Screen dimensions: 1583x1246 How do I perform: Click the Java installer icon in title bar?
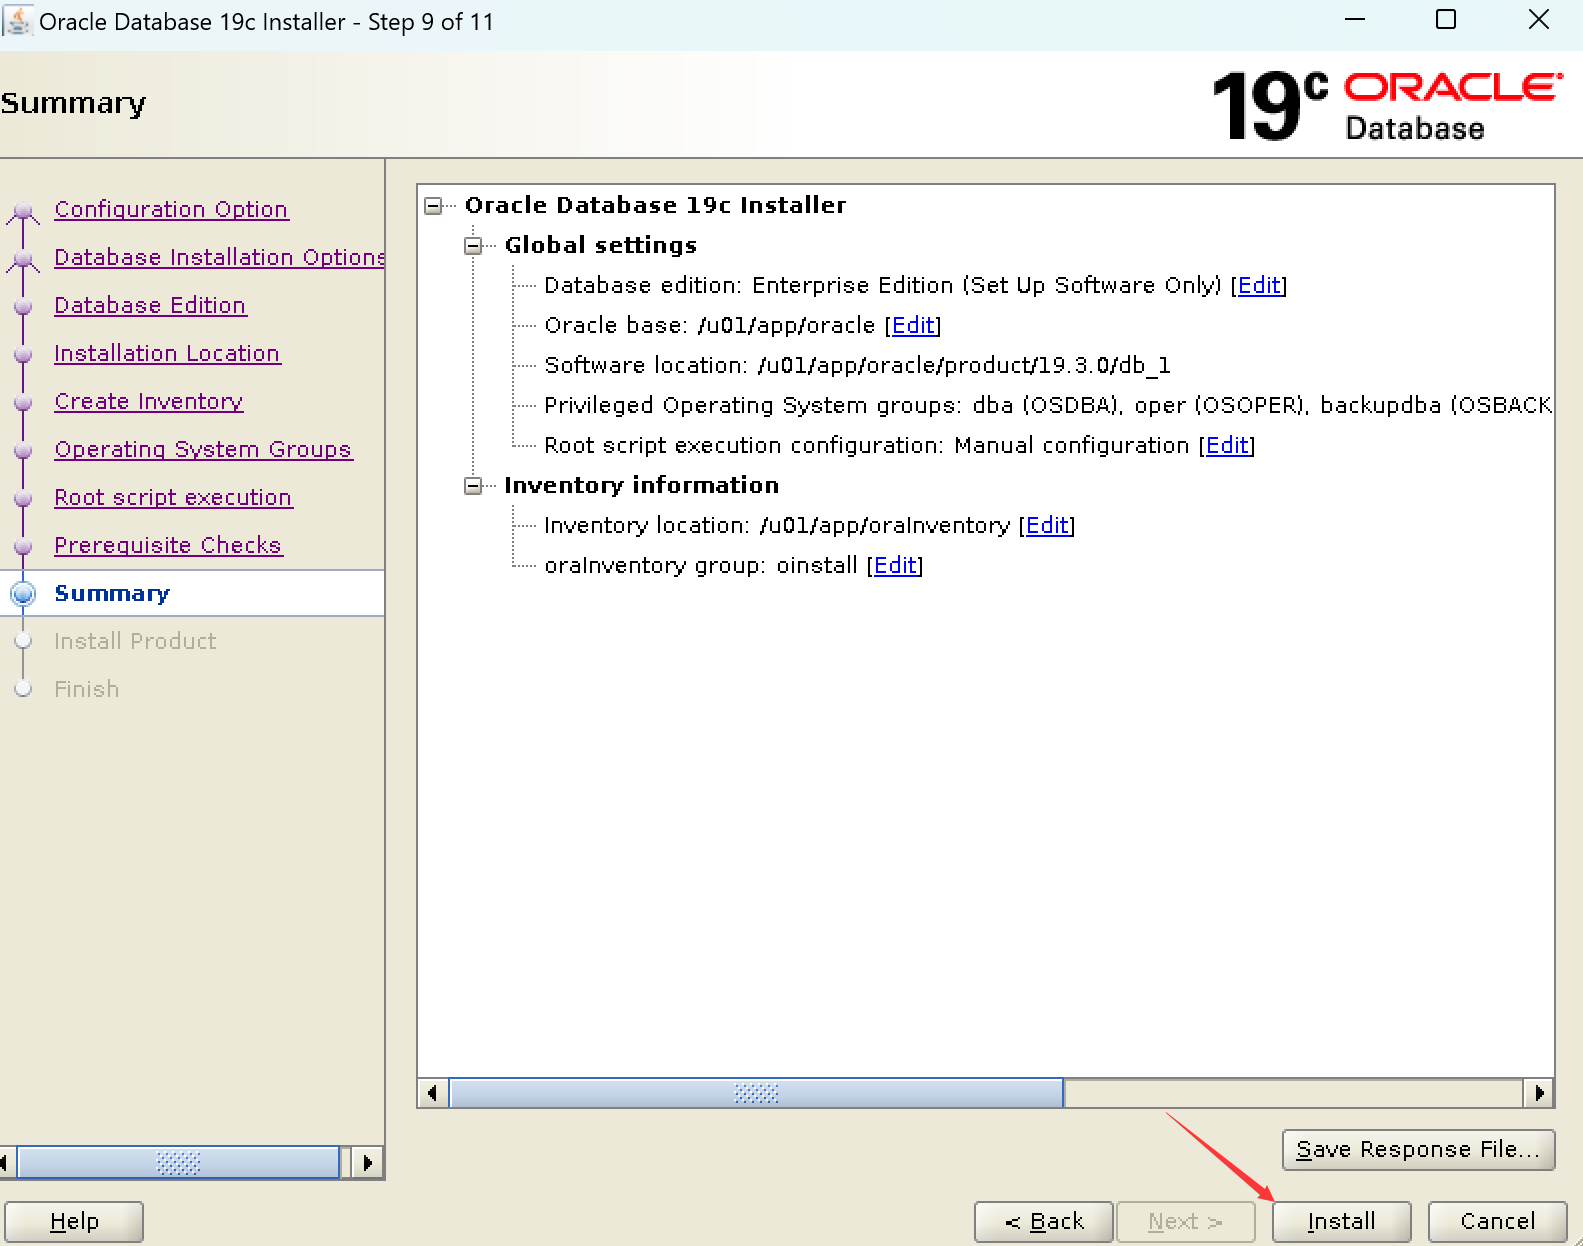(18, 20)
